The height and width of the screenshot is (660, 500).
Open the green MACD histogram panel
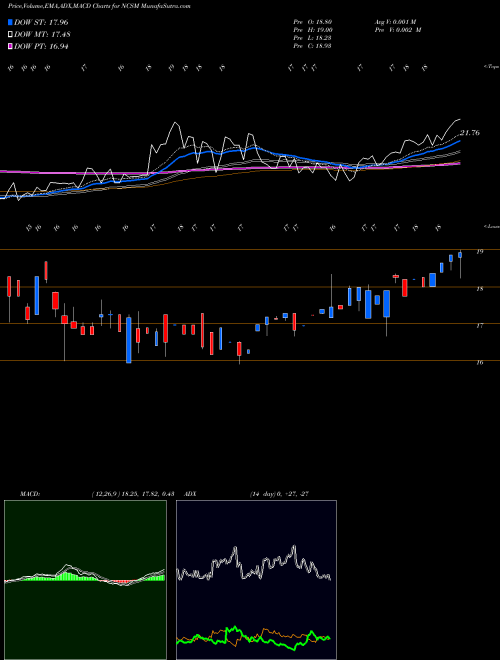coord(85,580)
